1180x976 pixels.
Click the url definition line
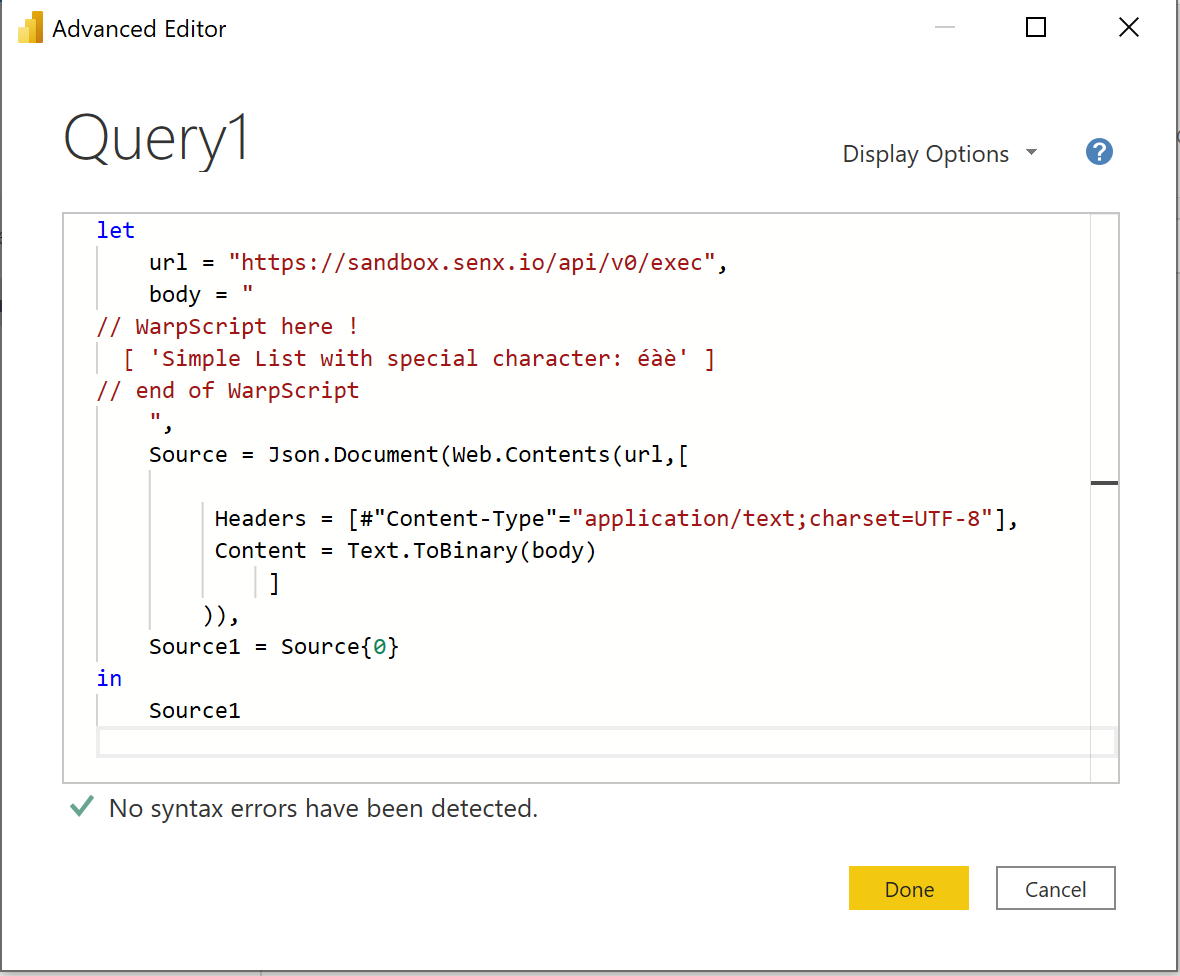click(x=430, y=262)
